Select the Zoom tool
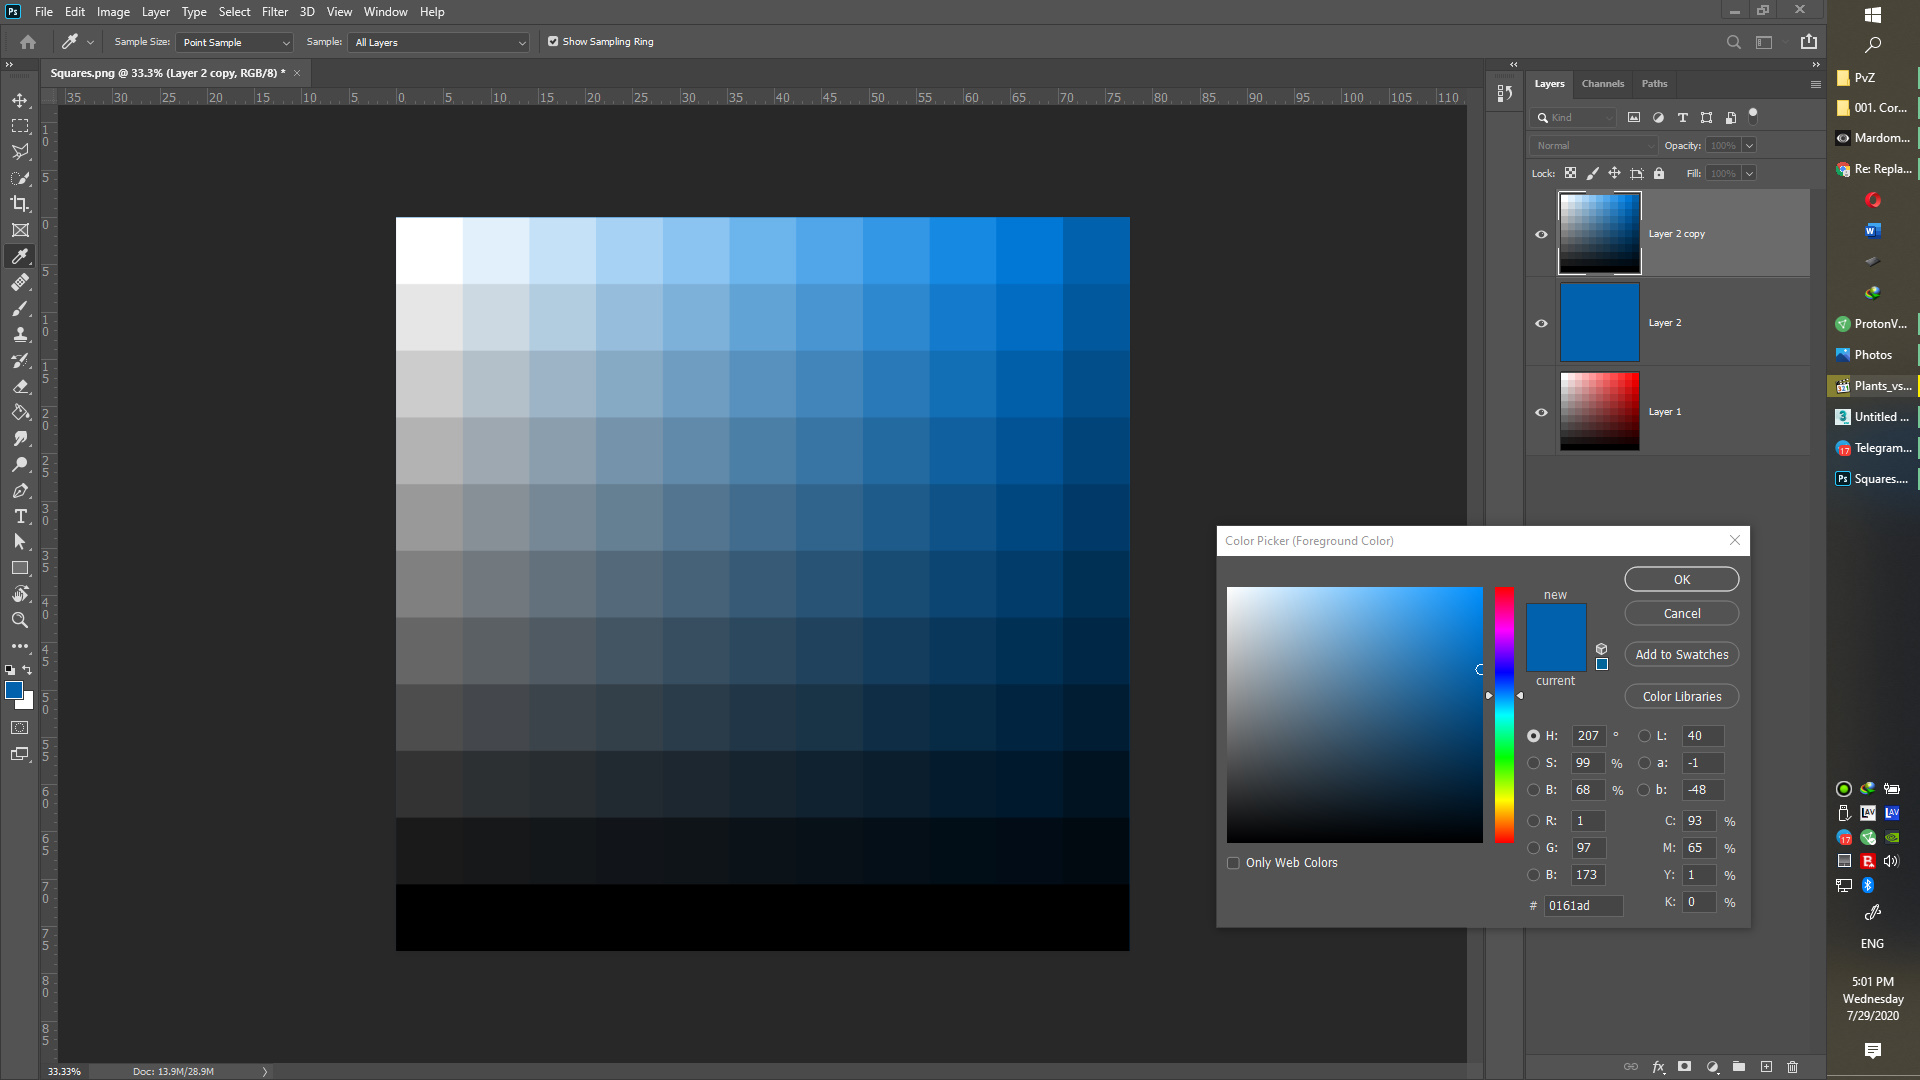The height and width of the screenshot is (1080, 1920). 20,620
